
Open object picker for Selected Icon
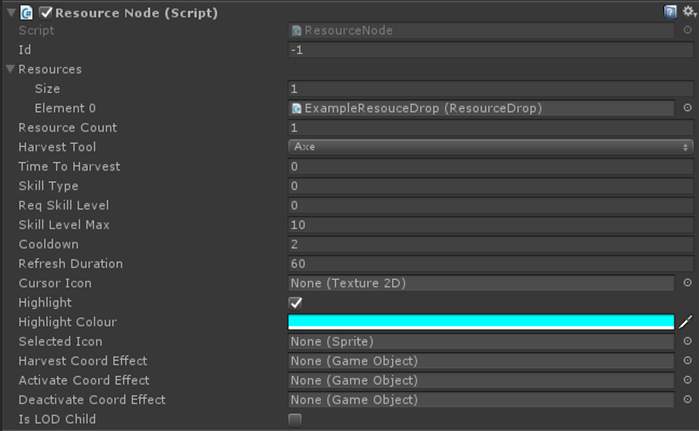[687, 342]
